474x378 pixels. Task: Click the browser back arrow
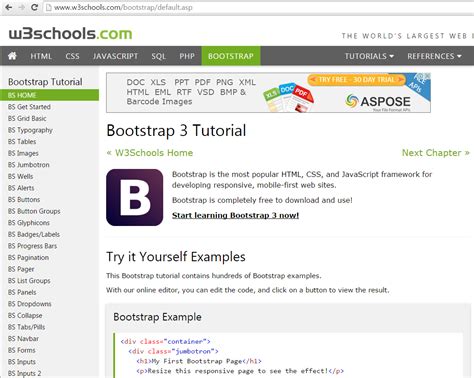click(9, 7)
